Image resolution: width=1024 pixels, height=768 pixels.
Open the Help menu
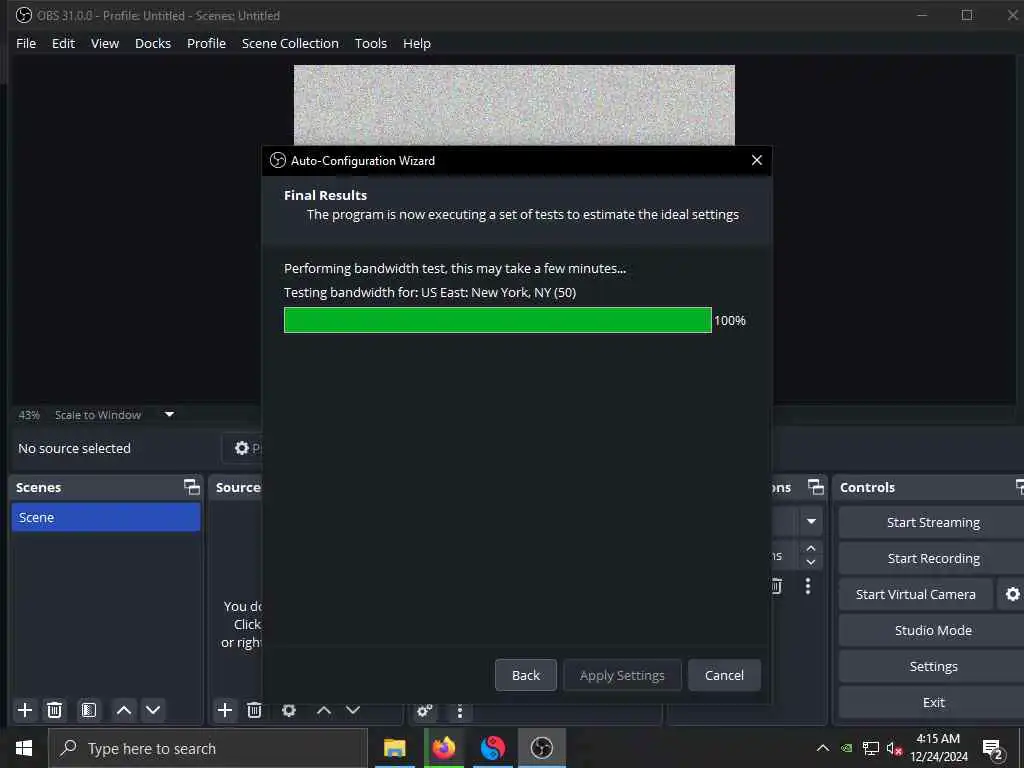coord(417,43)
